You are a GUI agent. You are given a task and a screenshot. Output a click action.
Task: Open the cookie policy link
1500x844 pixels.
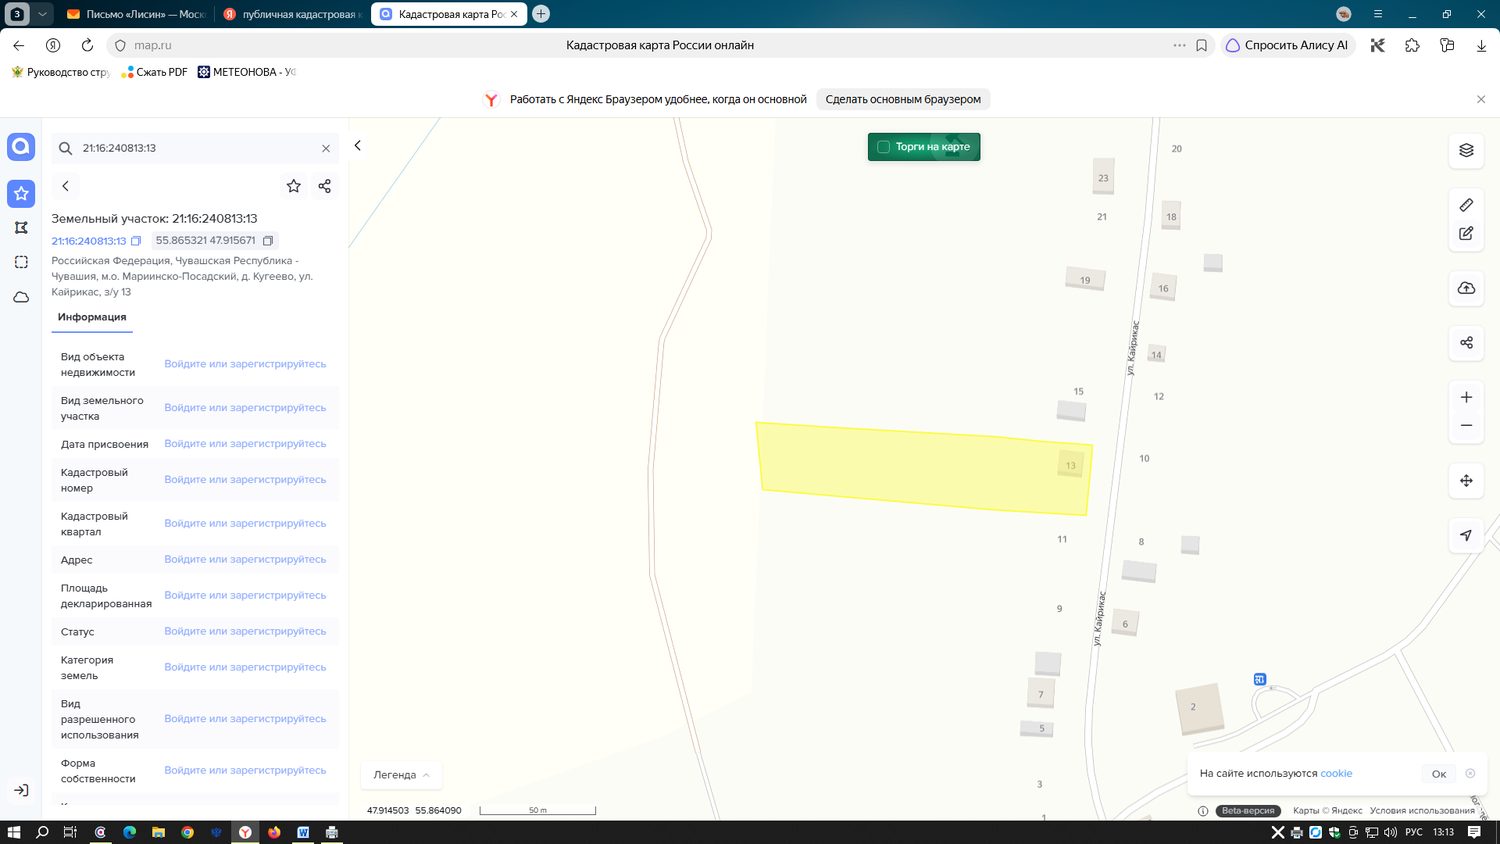click(x=1336, y=774)
